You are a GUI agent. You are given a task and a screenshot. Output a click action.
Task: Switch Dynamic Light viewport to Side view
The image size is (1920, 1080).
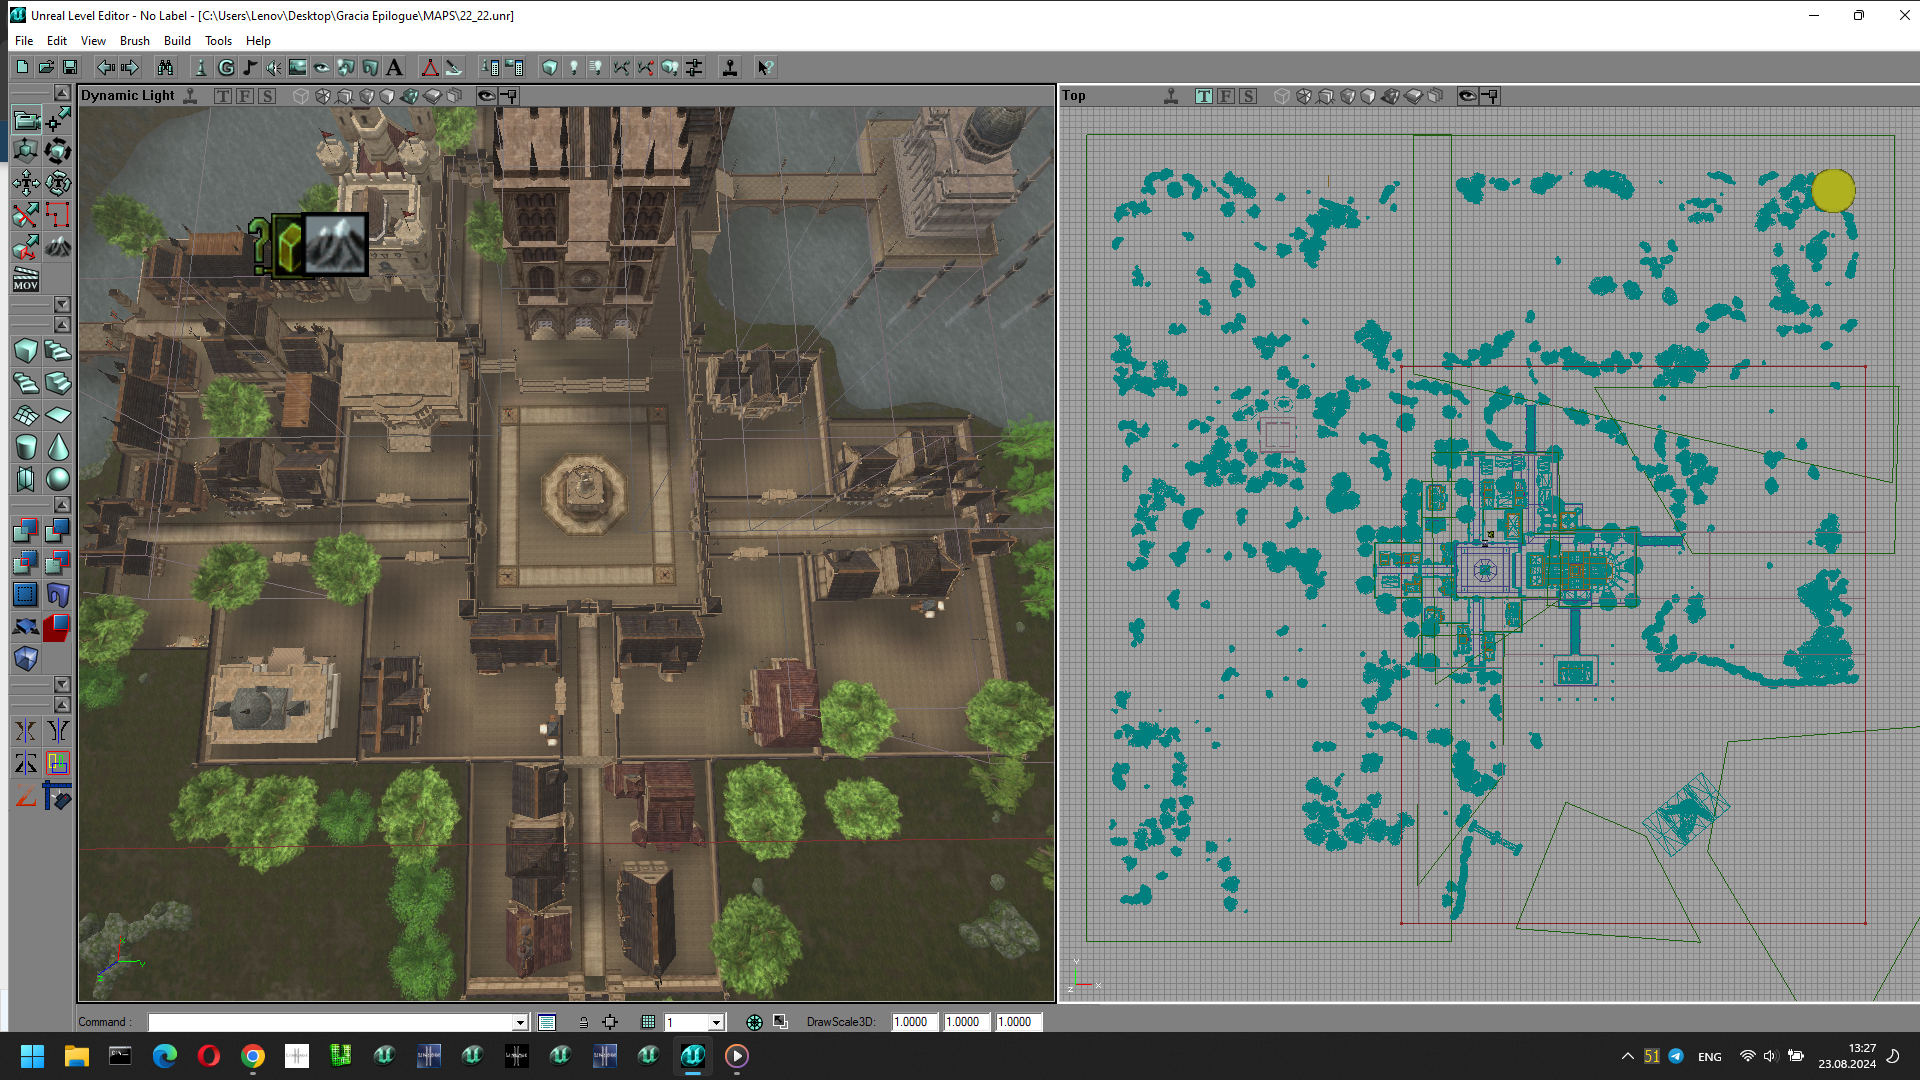(267, 96)
